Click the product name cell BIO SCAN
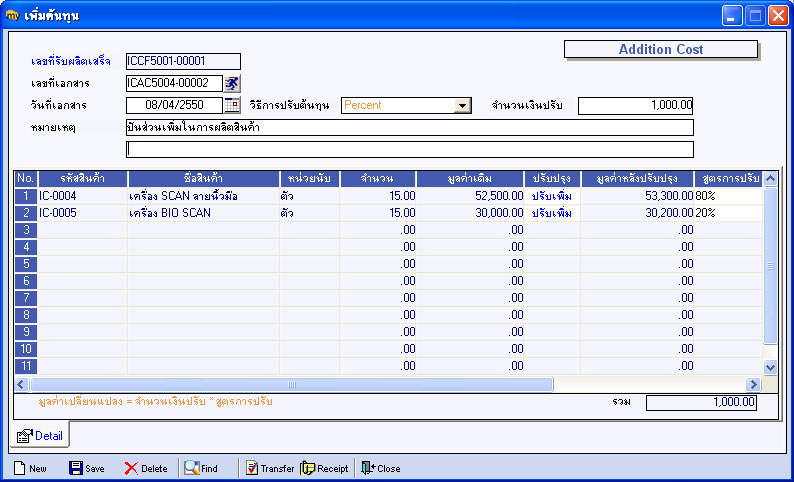 tap(204, 213)
